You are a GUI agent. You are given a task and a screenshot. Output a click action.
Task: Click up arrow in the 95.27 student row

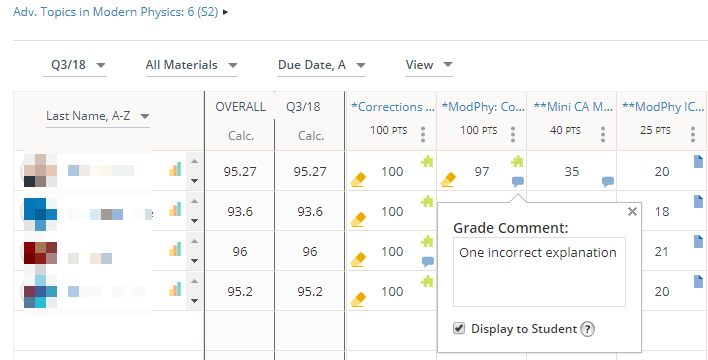pos(195,161)
